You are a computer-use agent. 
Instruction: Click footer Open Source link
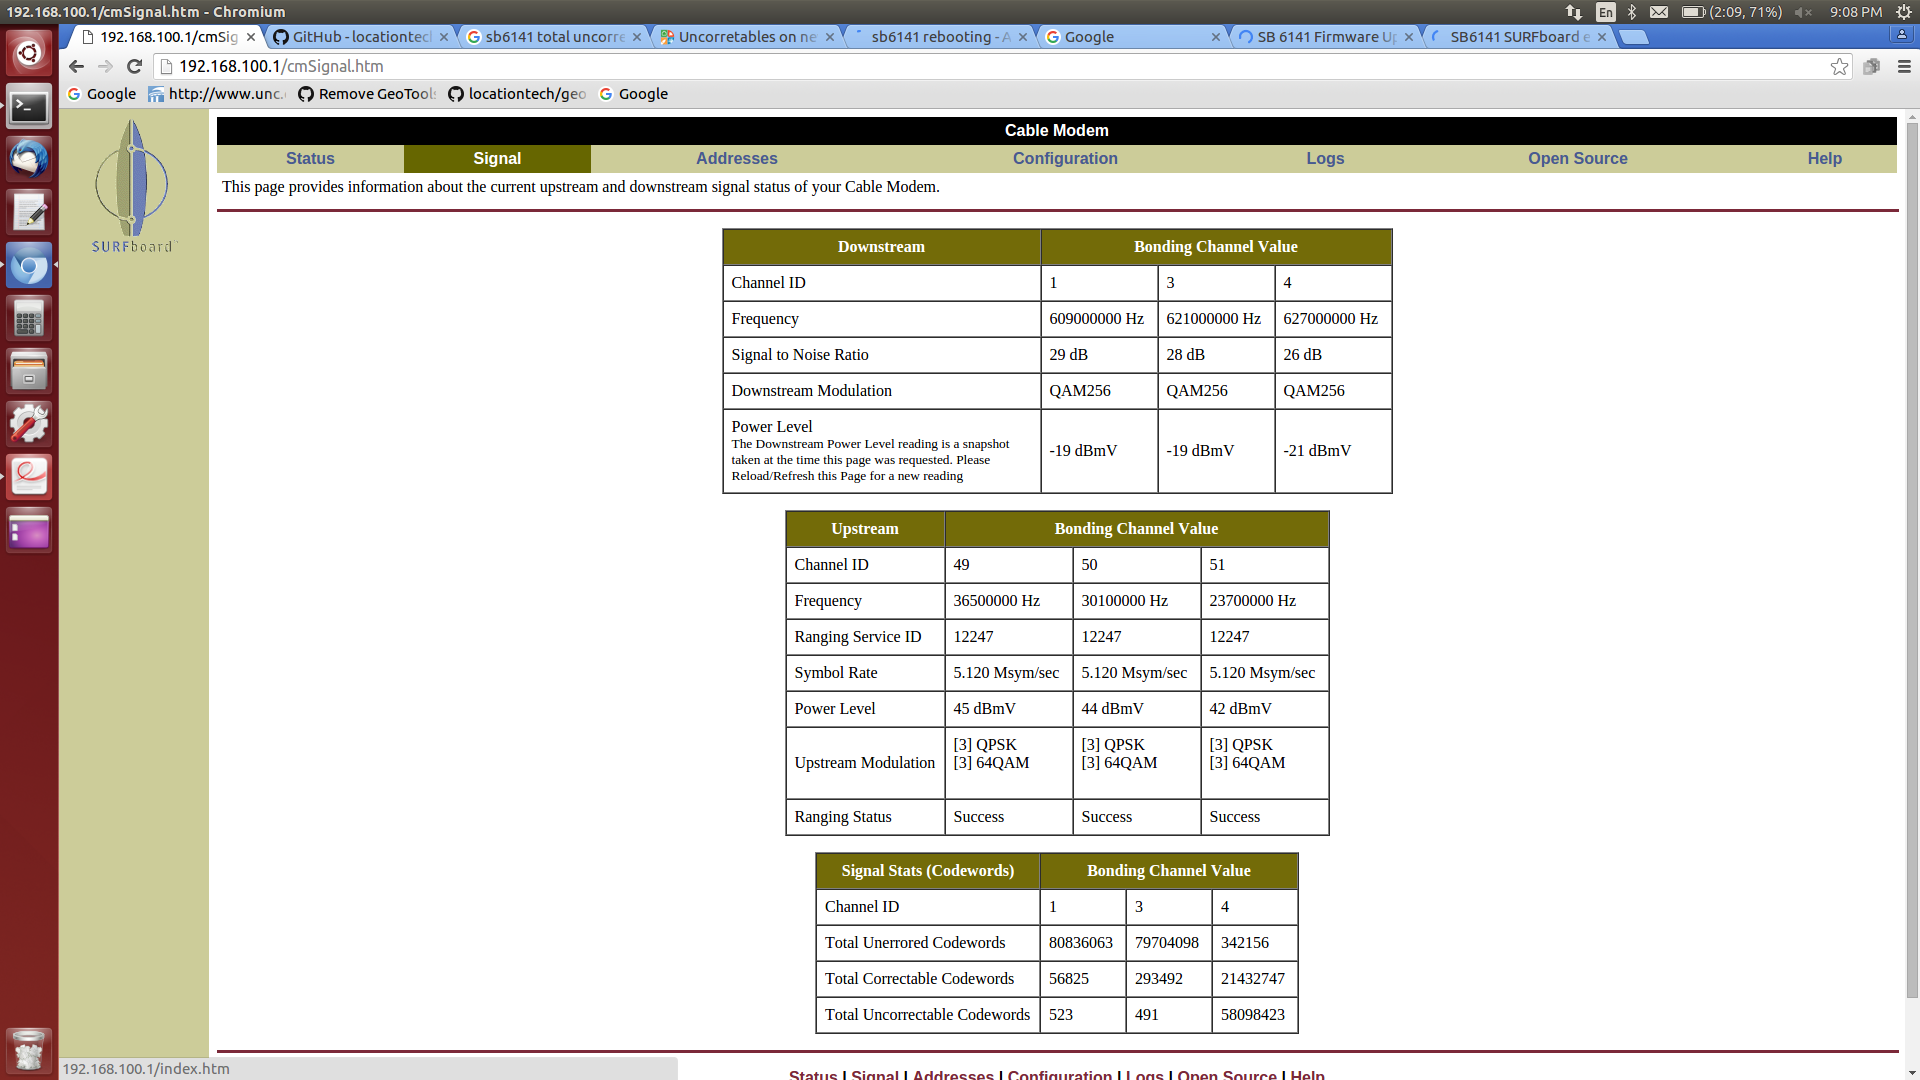[1227, 1075]
